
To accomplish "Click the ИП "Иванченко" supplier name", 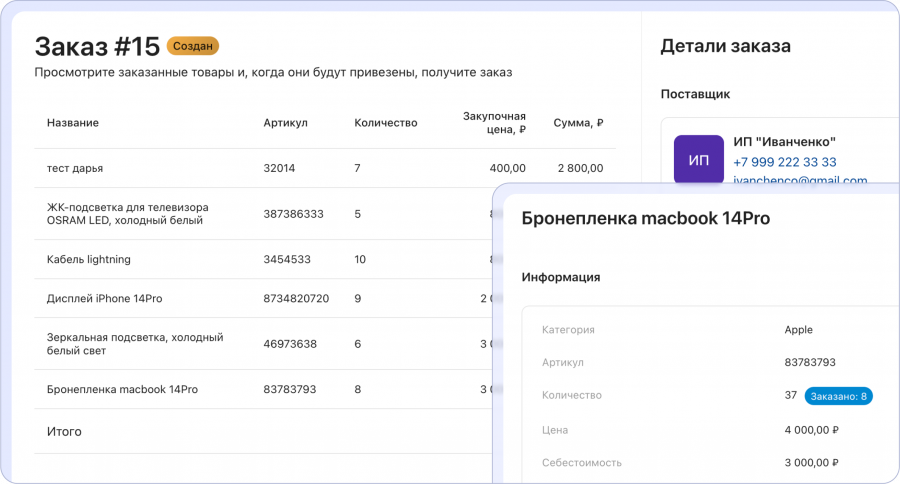I will tap(784, 142).
